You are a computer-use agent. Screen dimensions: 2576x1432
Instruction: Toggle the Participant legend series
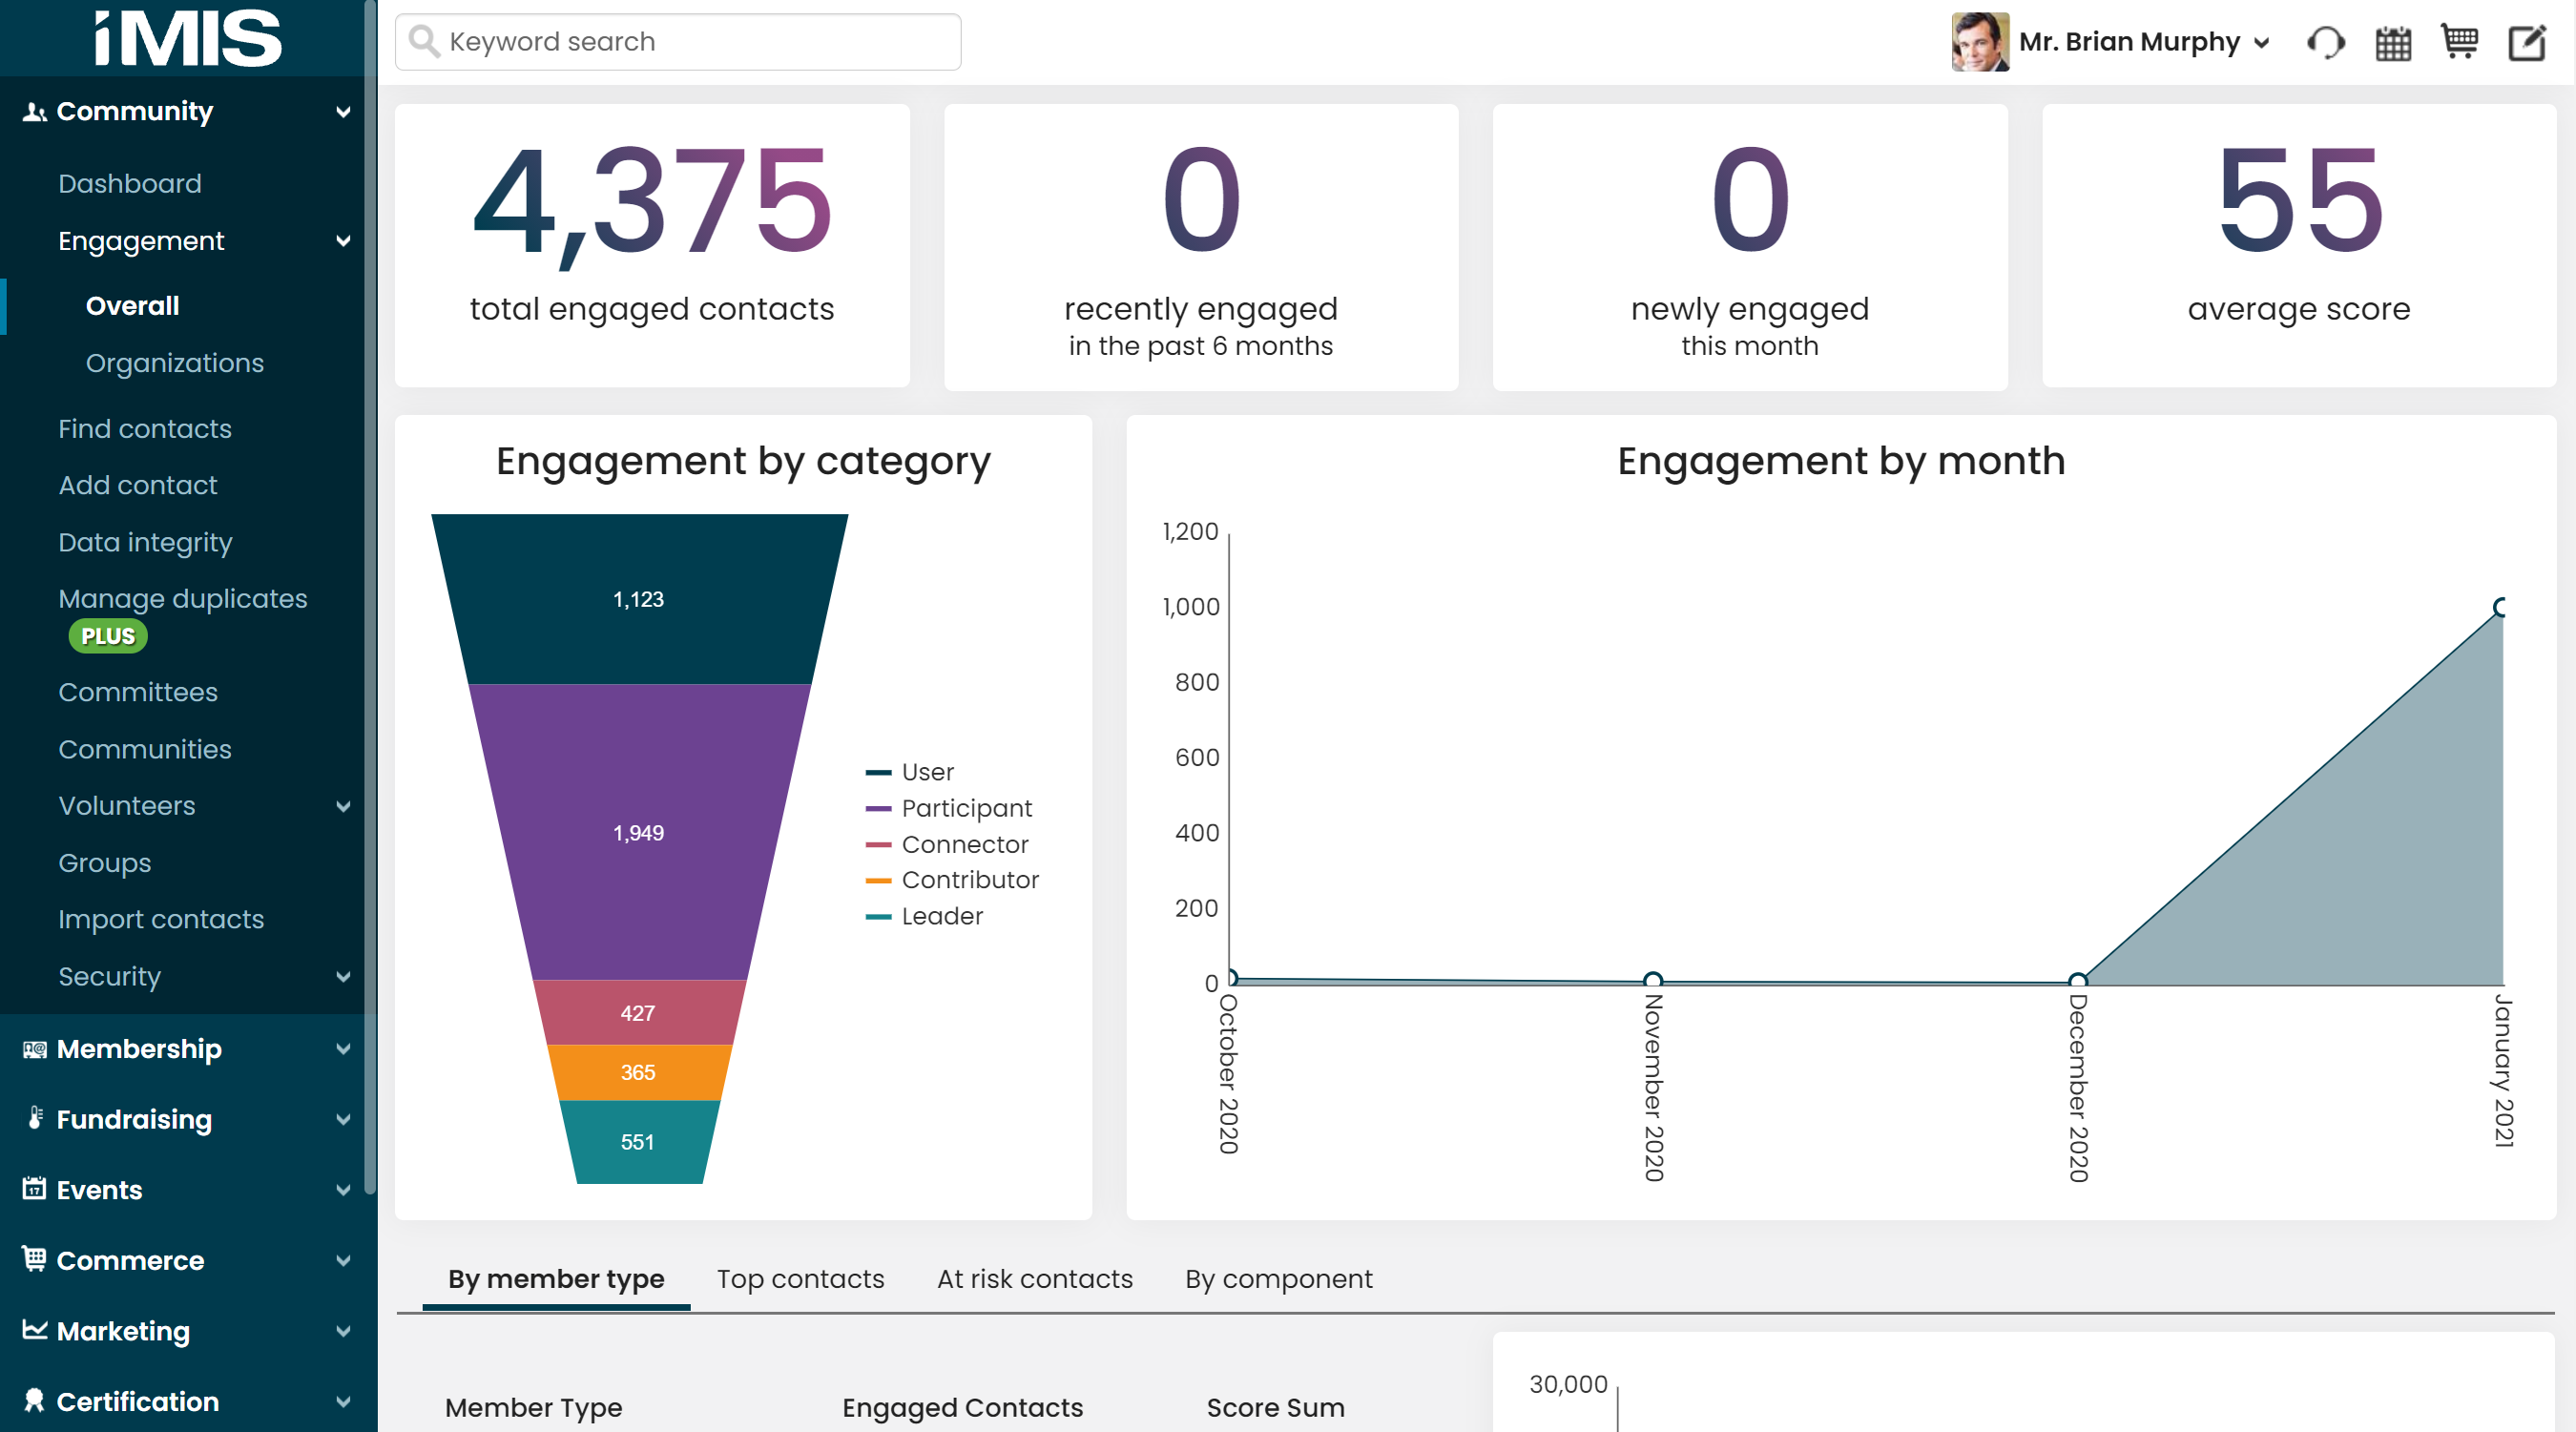tap(965, 808)
